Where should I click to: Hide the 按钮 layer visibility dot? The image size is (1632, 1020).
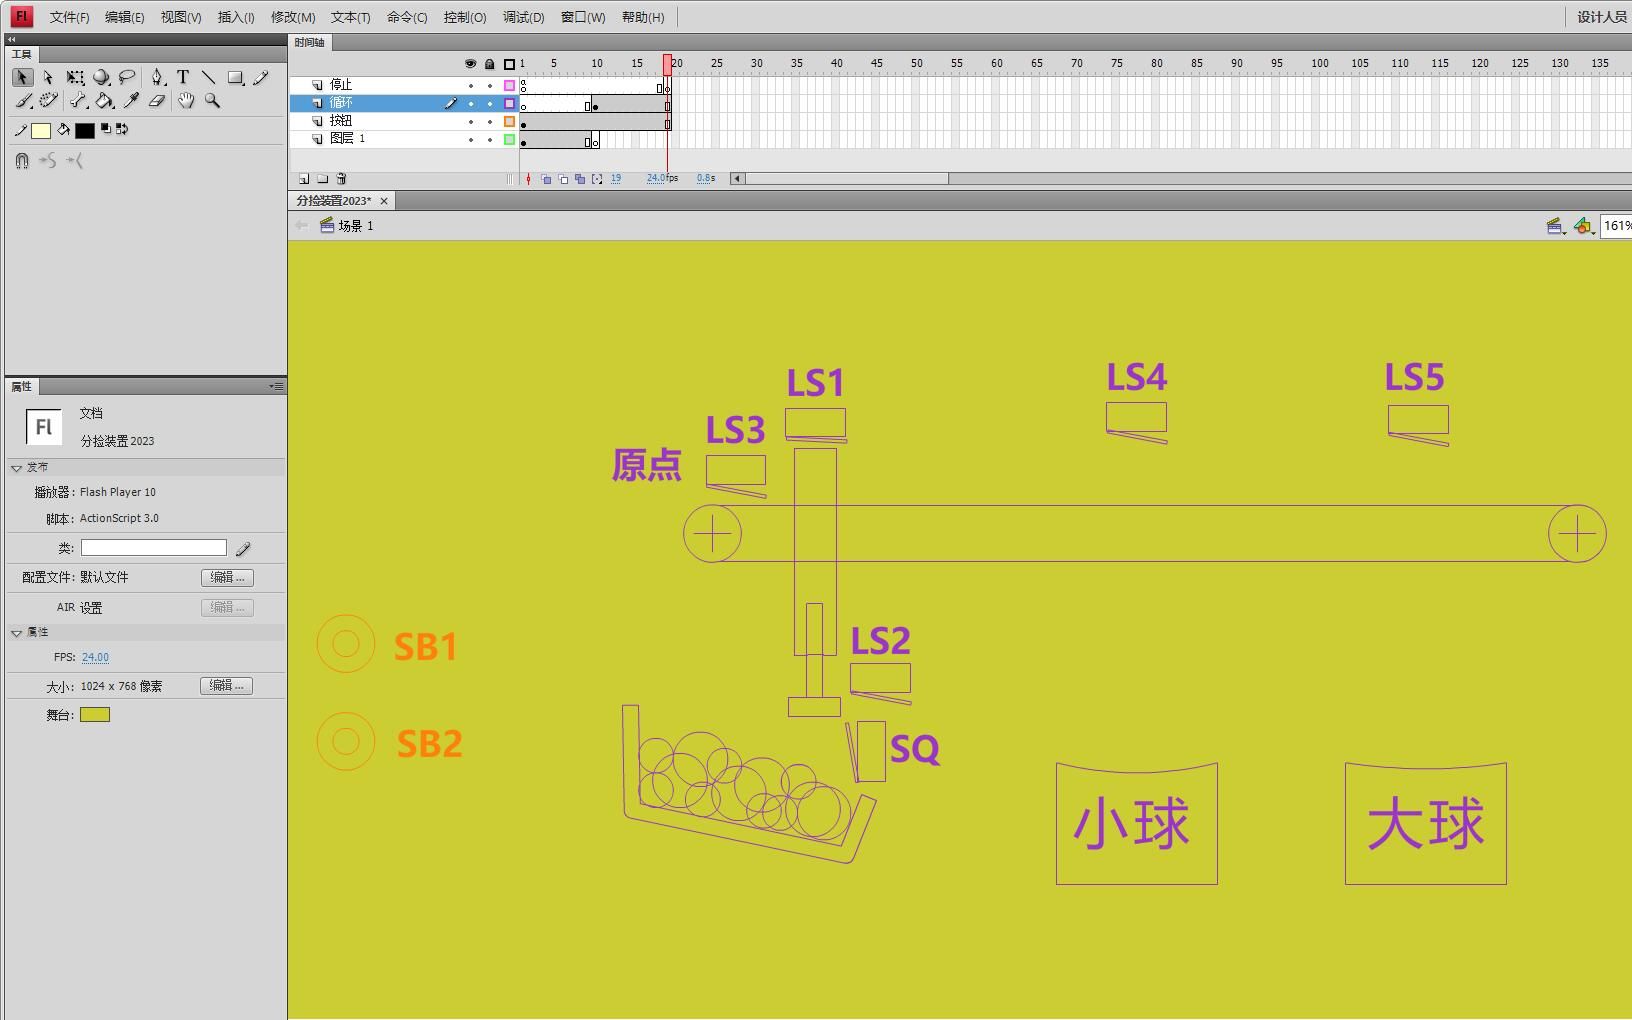coord(469,120)
